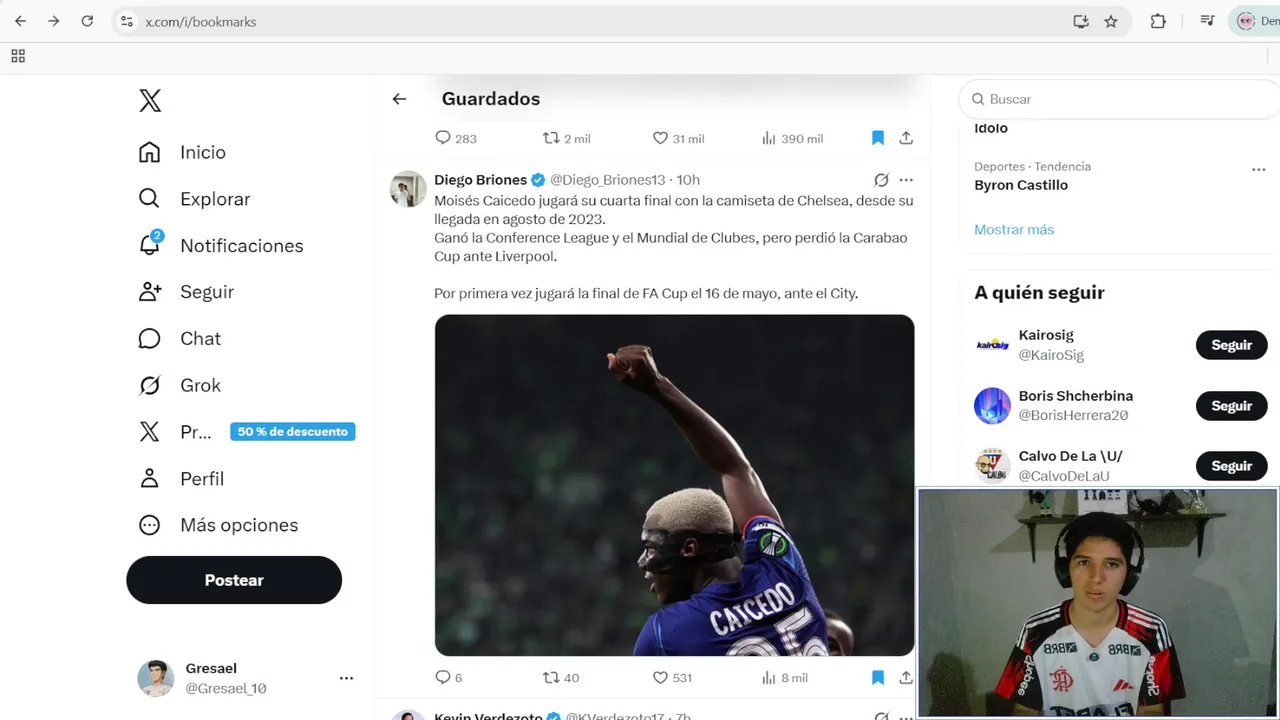This screenshot has width=1280, height=720.
Task: Like the post with 31 mil likes
Action: (660, 138)
